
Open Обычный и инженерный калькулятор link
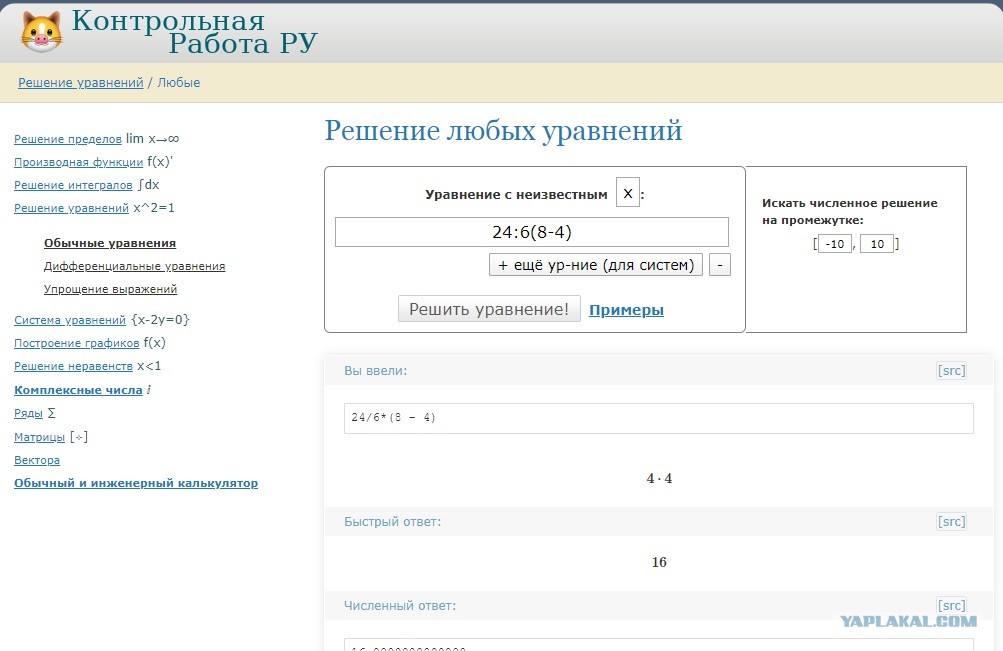coord(136,483)
